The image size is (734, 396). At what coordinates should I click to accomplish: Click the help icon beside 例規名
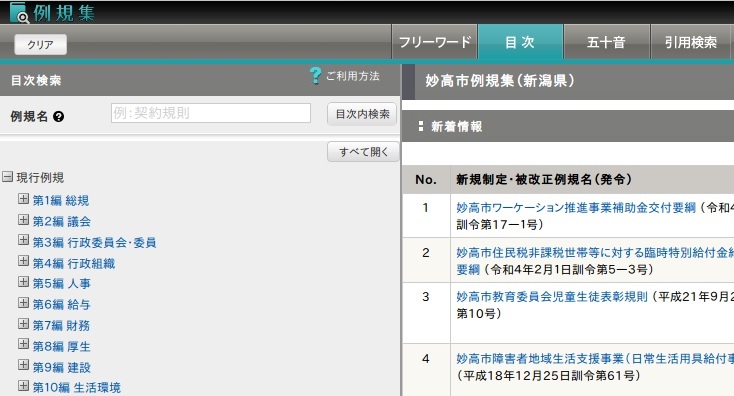pyautogui.click(x=59, y=117)
